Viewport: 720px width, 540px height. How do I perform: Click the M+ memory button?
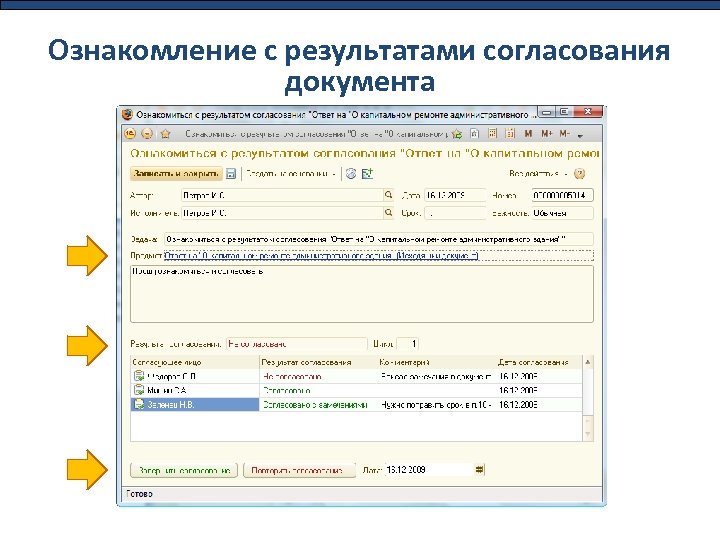546,134
